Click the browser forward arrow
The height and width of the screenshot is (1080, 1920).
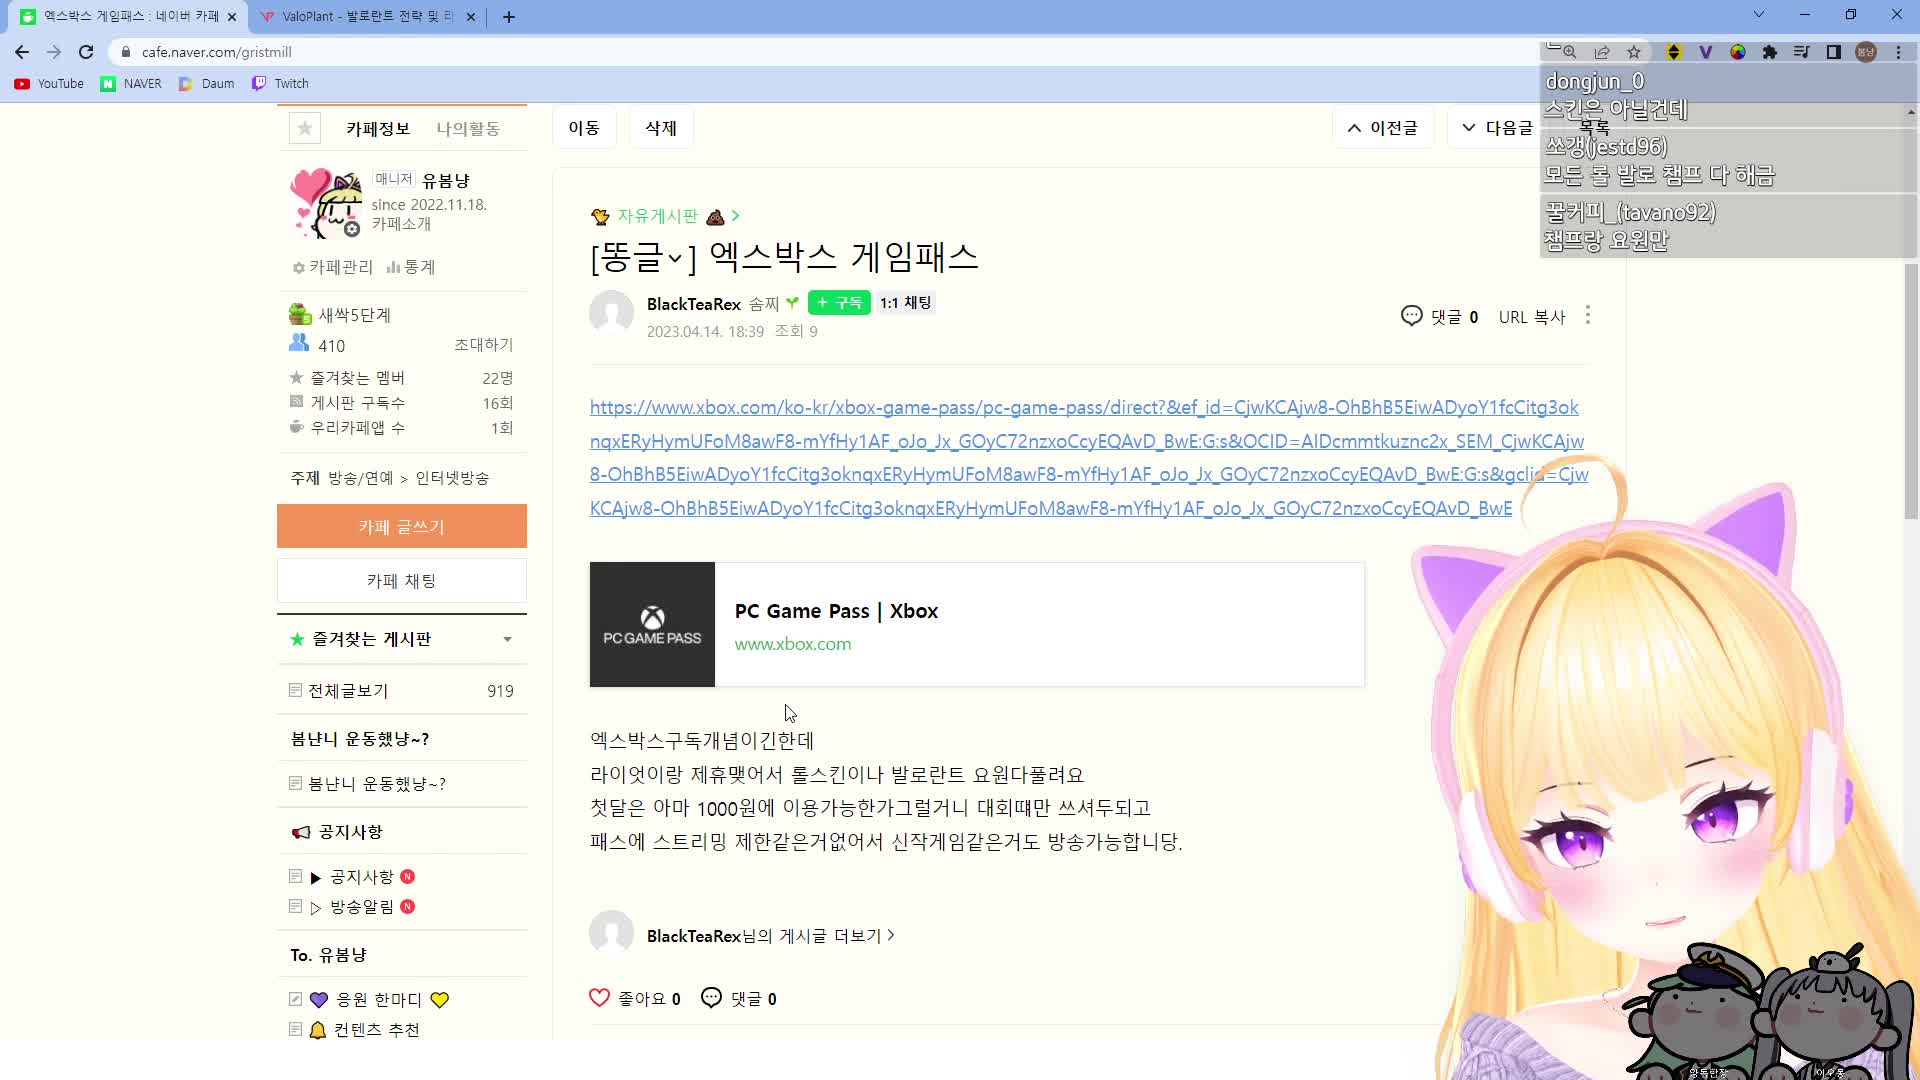(x=54, y=52)
